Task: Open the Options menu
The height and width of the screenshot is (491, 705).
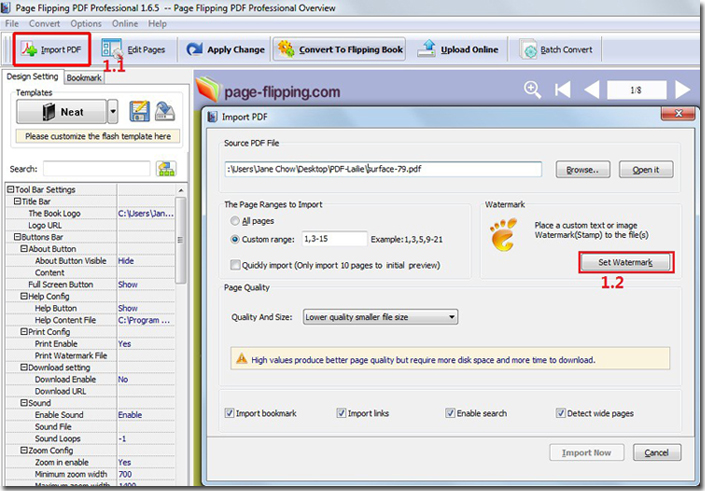Action: coord(85,24)
